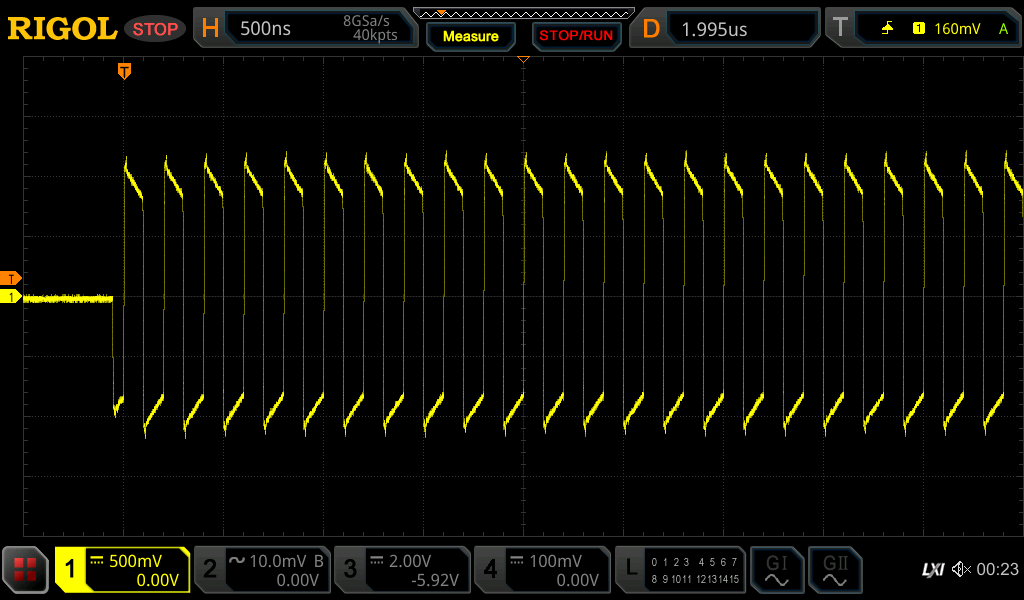This screenshot has height=600, width=1024.
Task: Click the RIGOL logo
Action: [62, 29]
